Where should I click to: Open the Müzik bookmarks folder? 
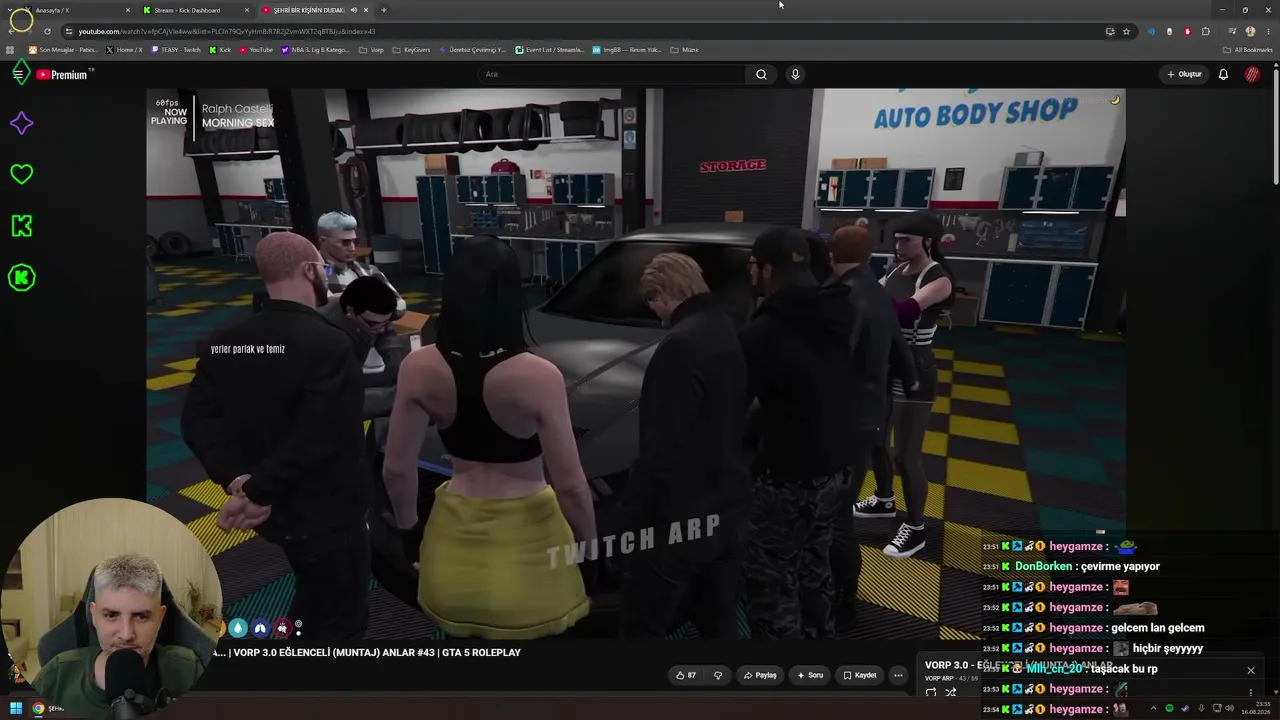pos(684,50)
